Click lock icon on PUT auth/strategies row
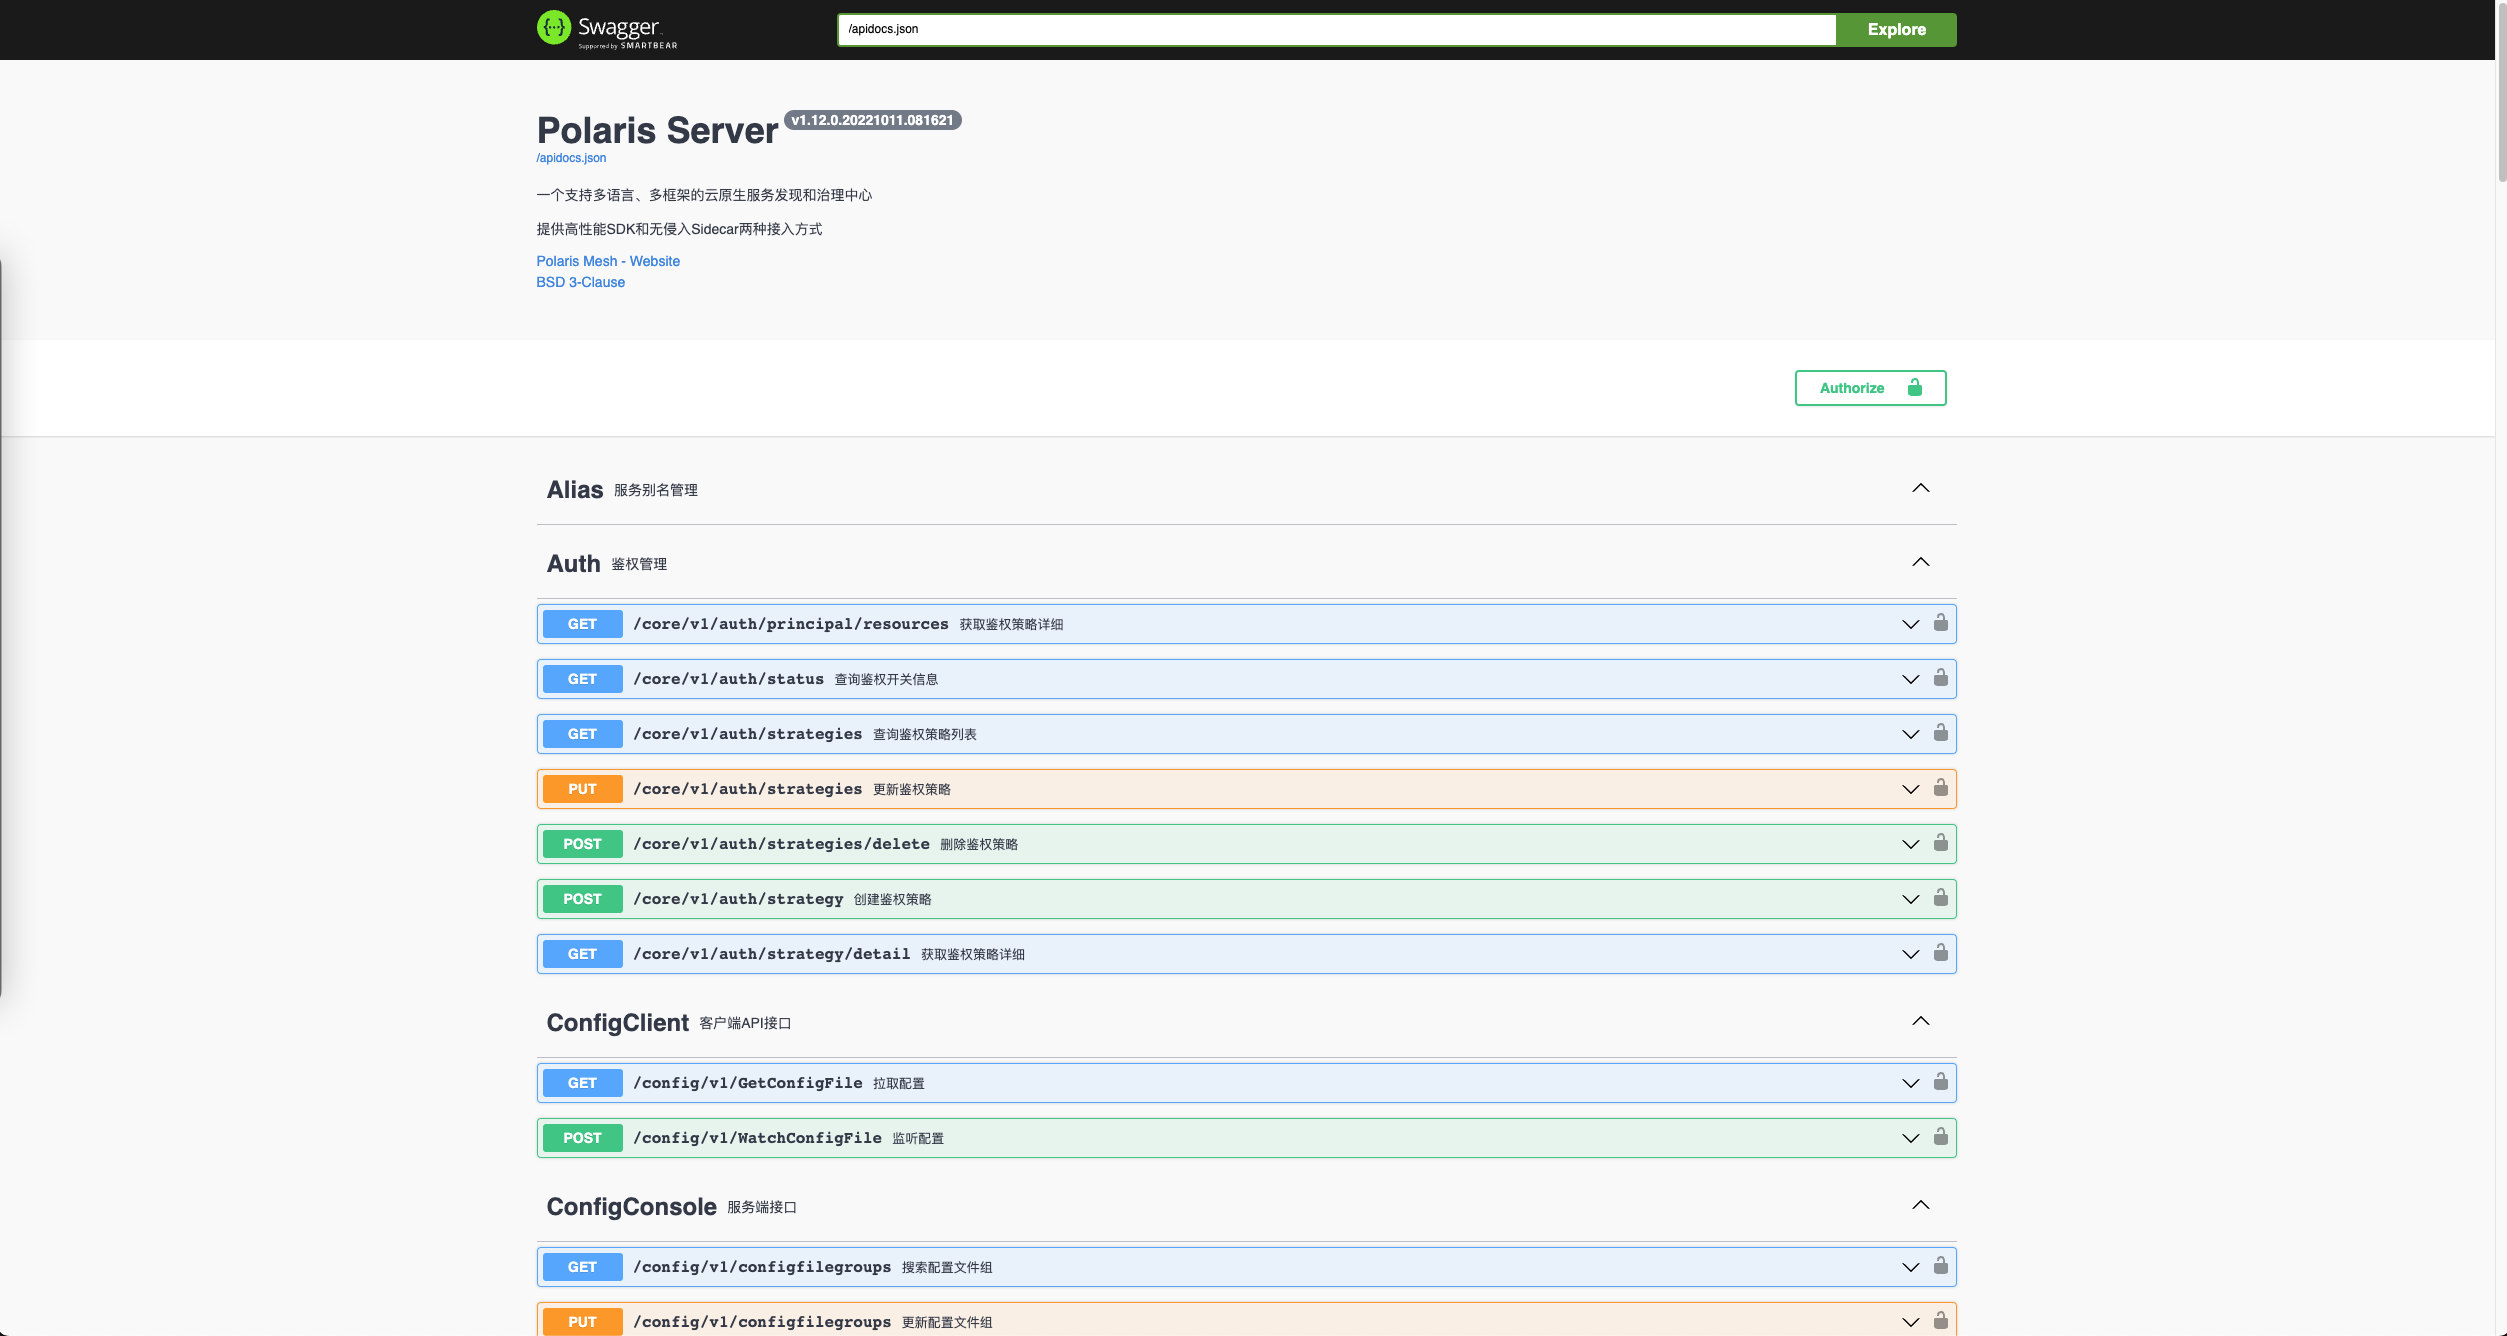Screen dimensions: 2507x1336 pyautogui.click(x=1940, y=788)
